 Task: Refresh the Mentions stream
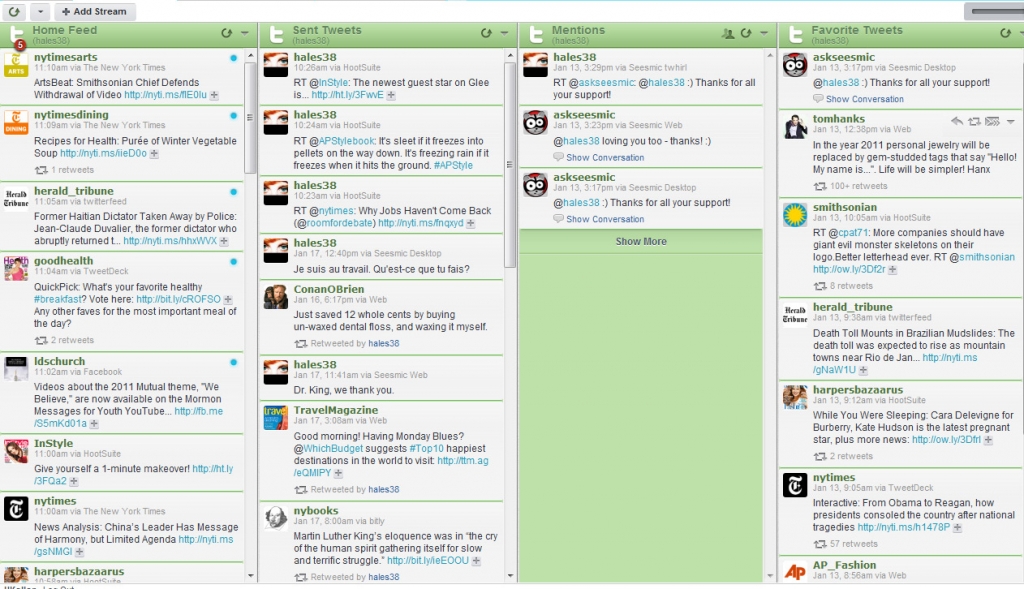click(x=746, y=34)
